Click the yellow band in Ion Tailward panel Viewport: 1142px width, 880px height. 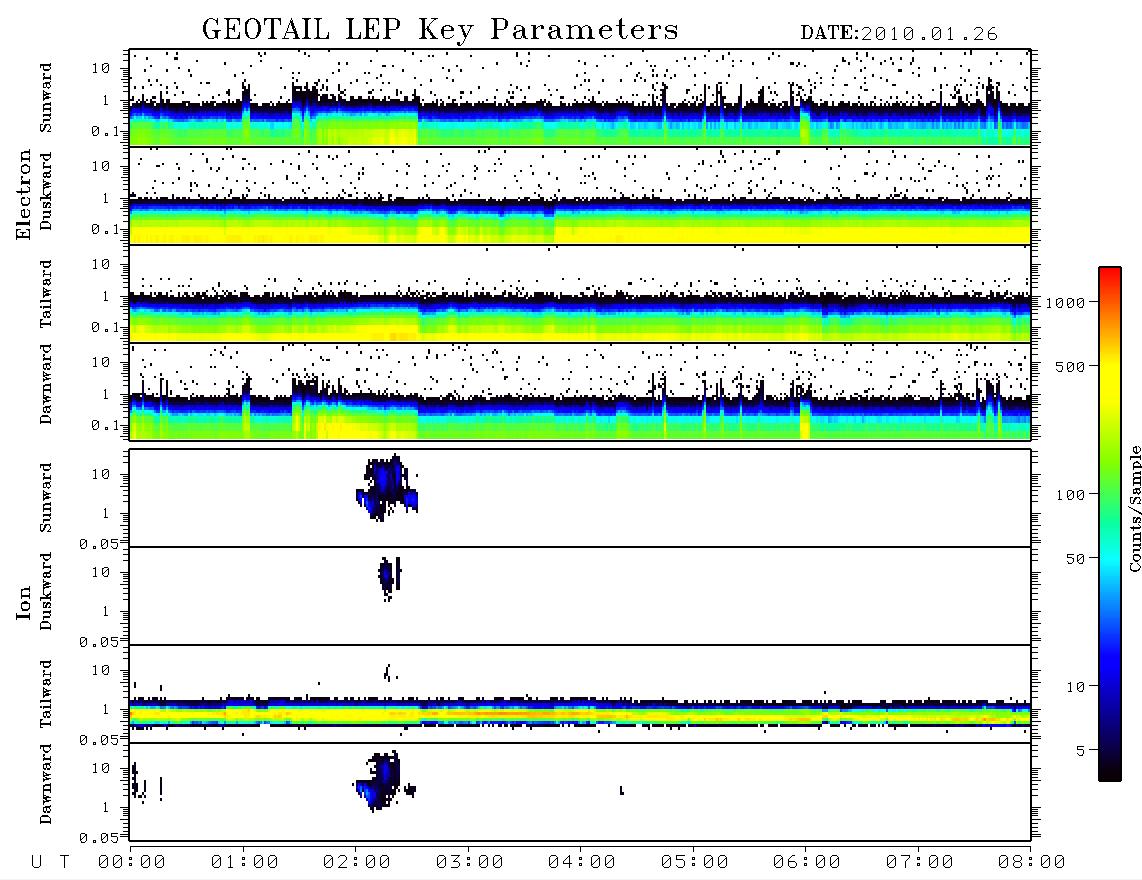580,715
